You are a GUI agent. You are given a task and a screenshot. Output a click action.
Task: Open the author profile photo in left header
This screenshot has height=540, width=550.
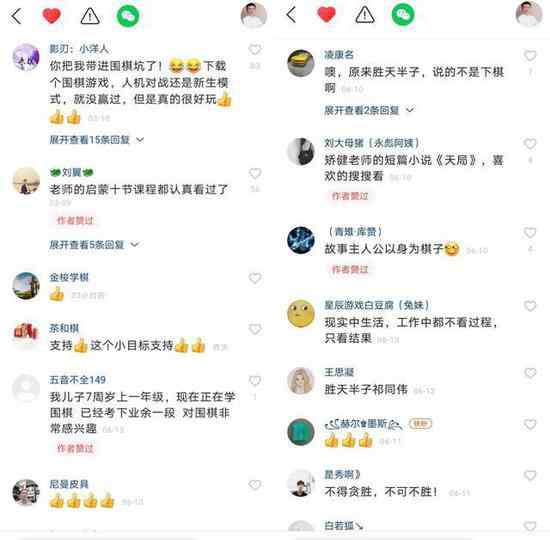(x=254, y=15)
